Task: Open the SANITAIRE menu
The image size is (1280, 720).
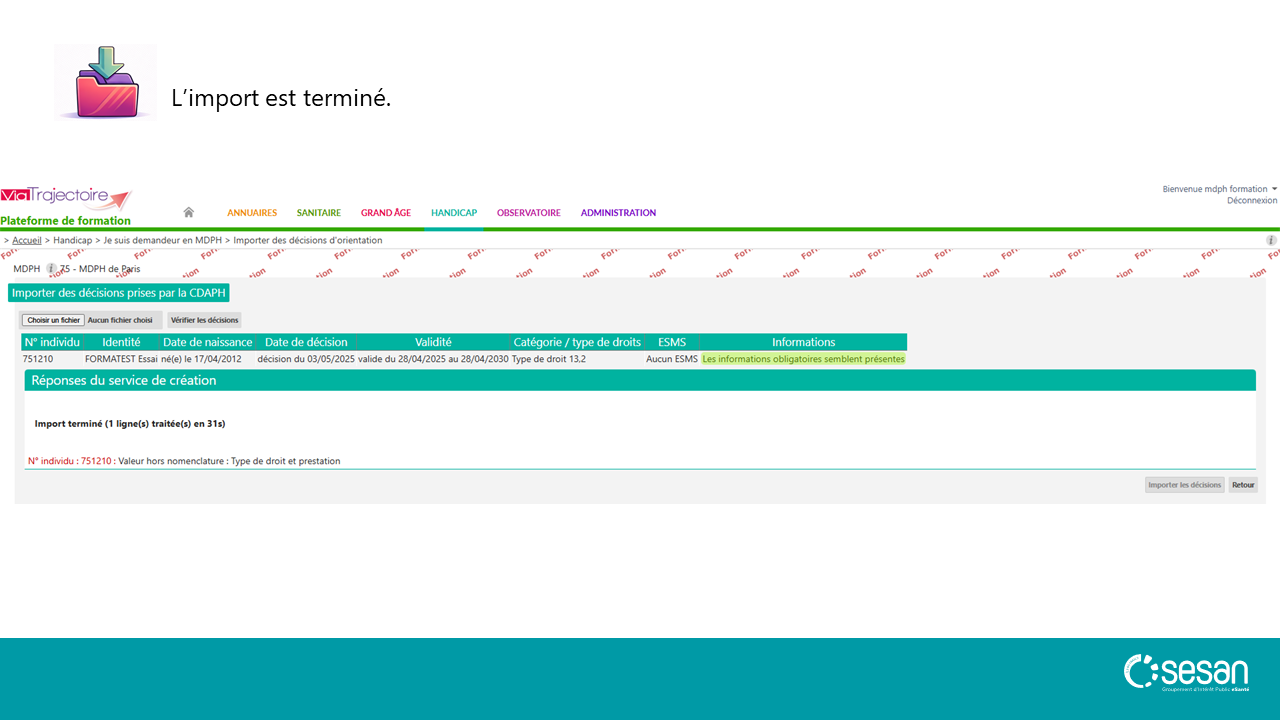Action: [x=318, y=213]
